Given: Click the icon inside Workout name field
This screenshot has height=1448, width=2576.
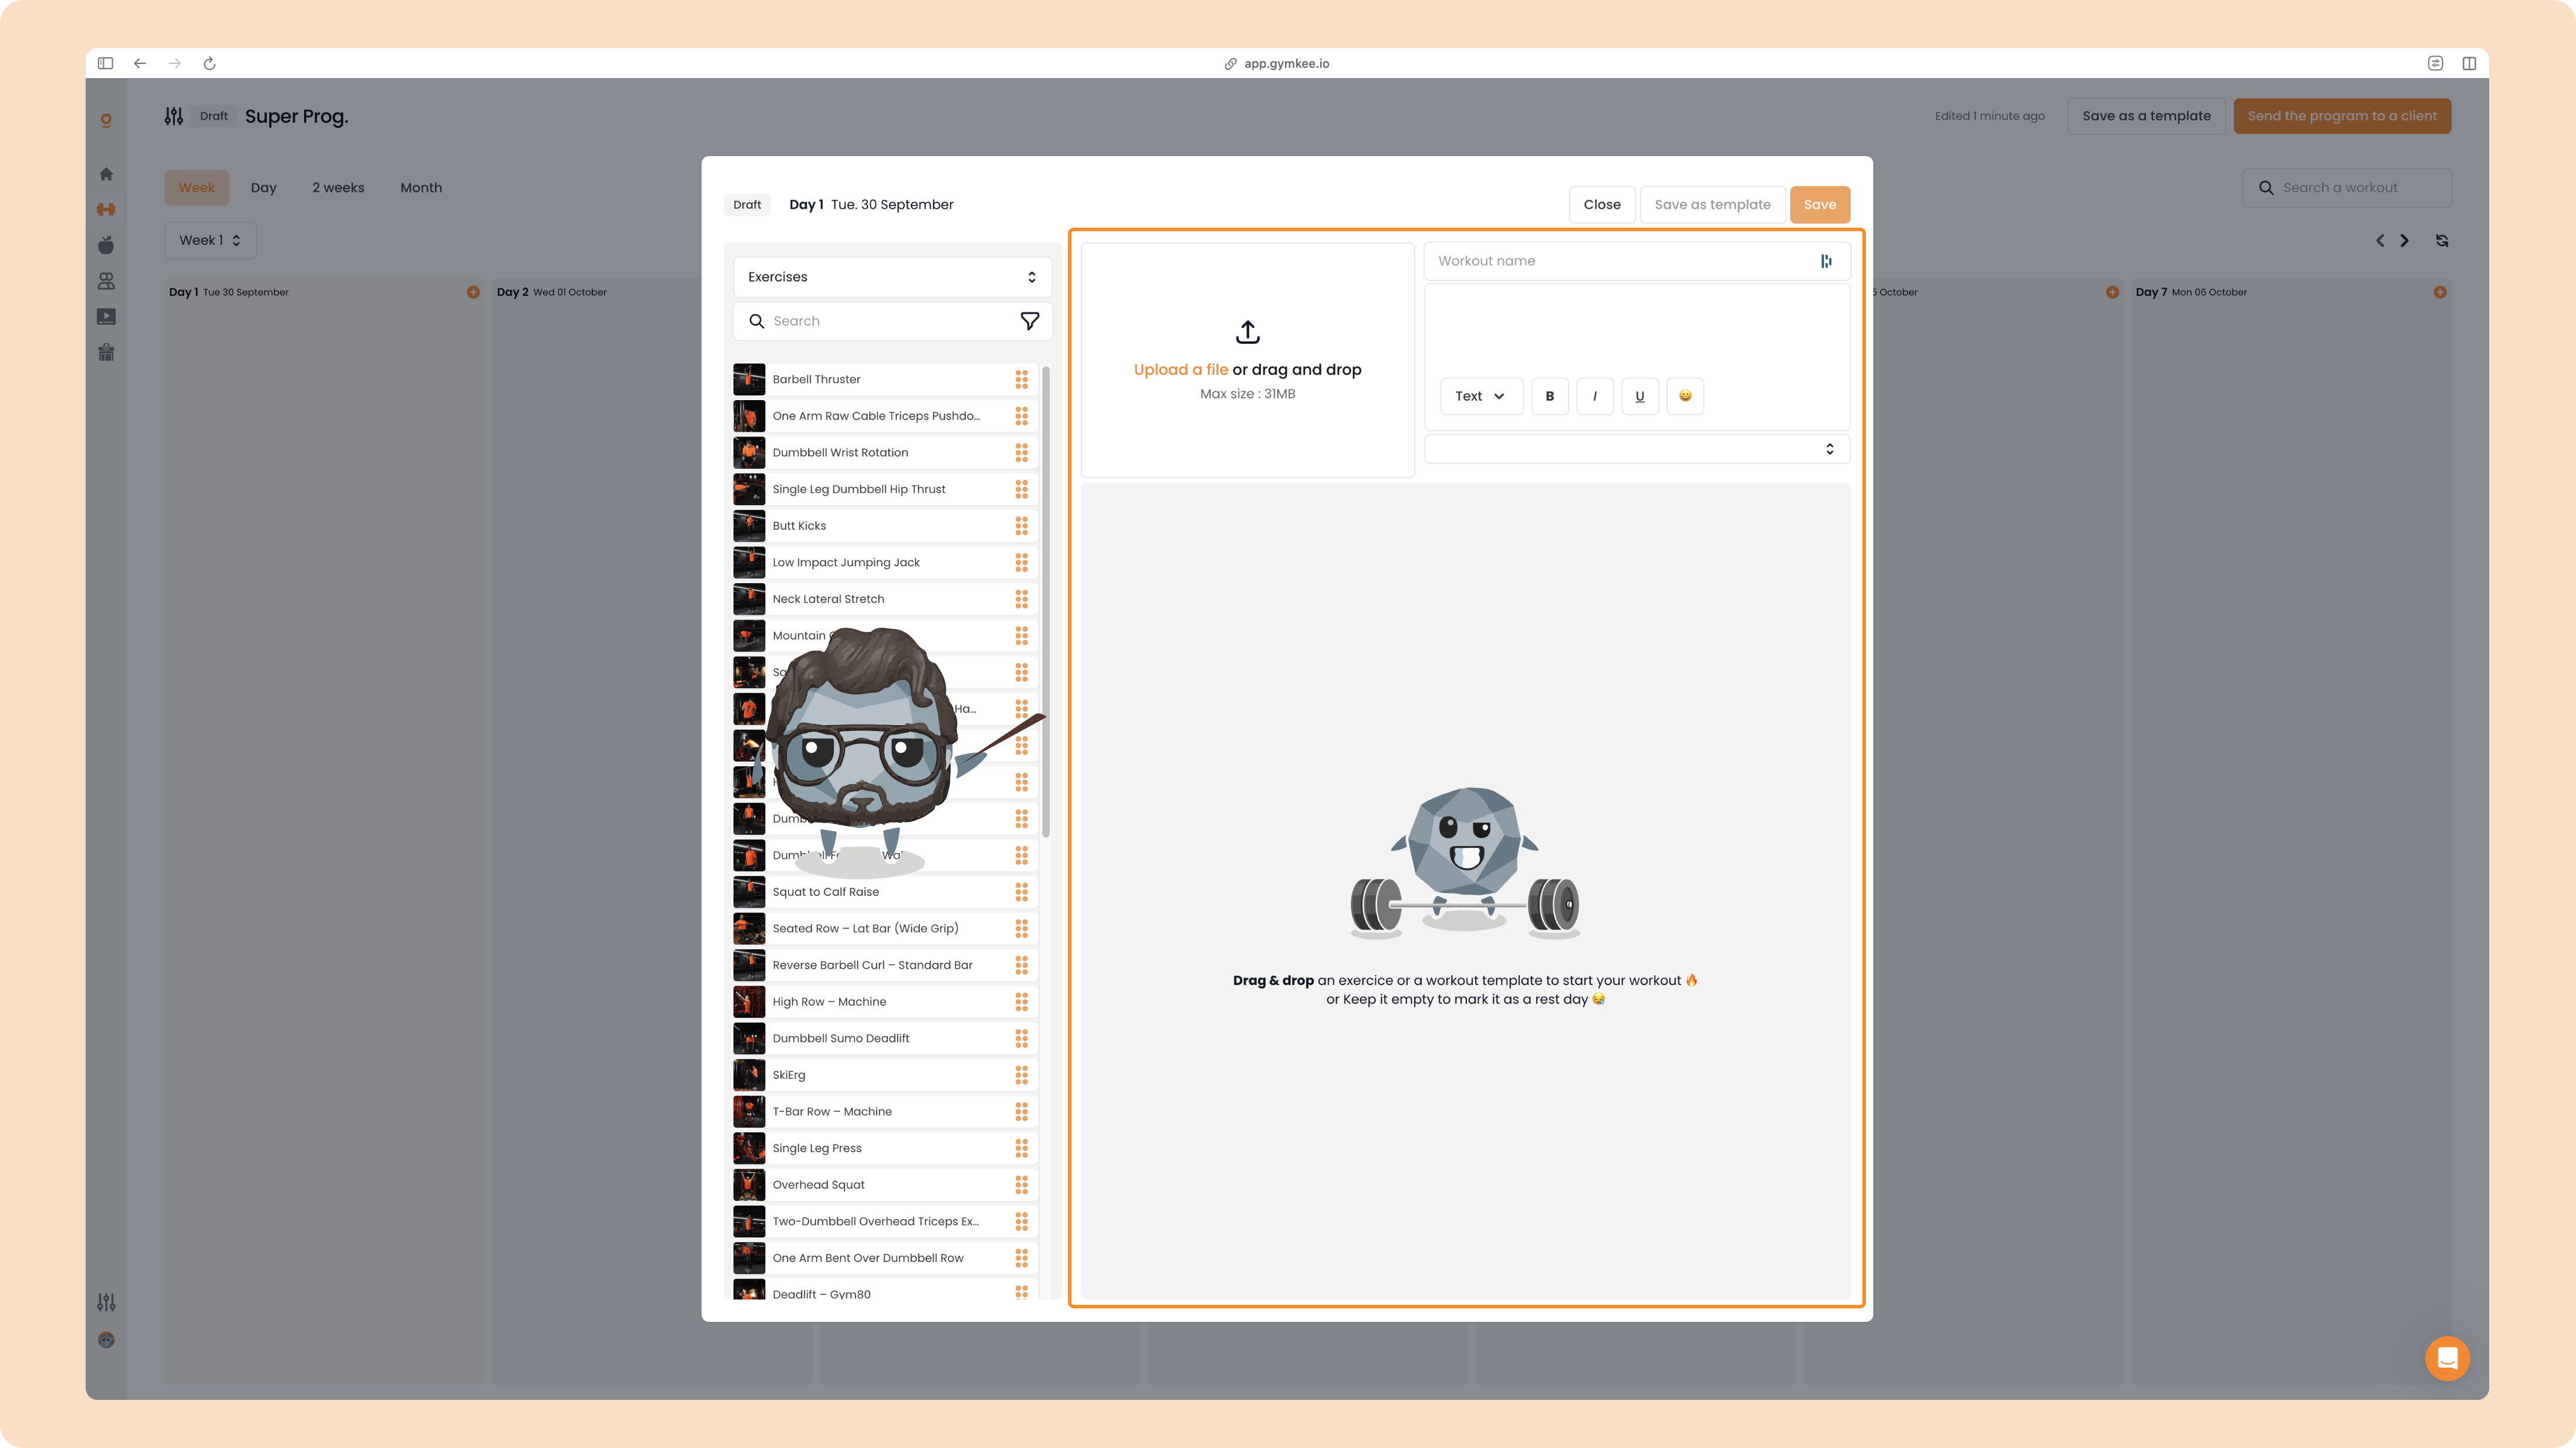Looking at the screenshot, I should tap(1826, 261).
